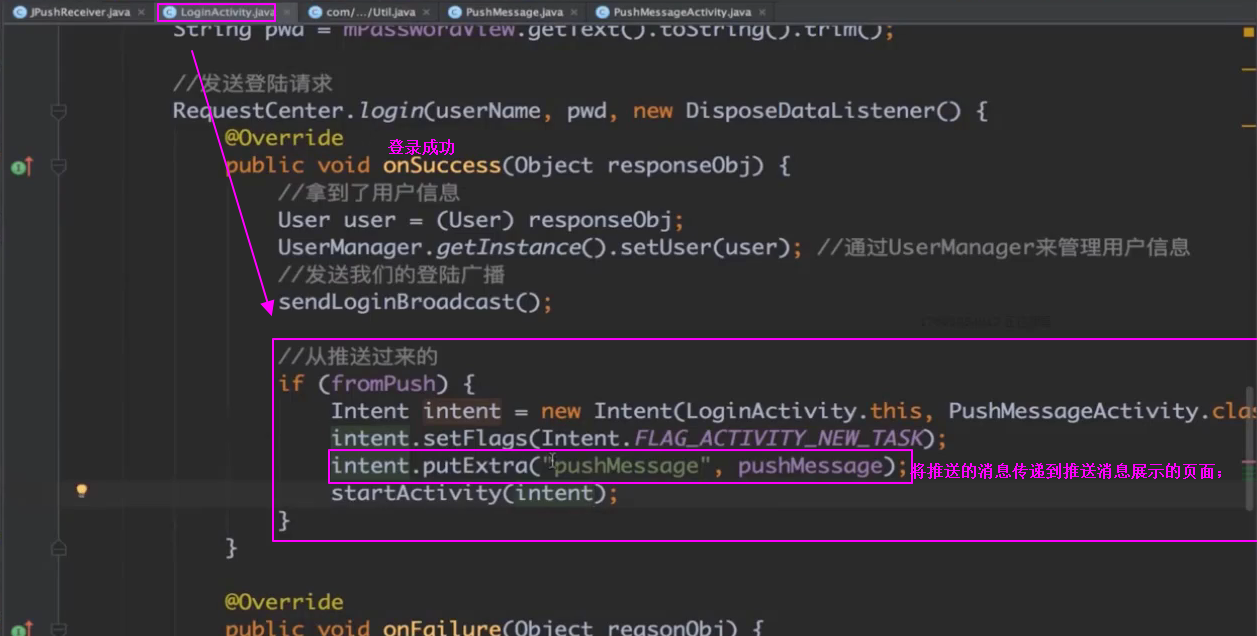This screenshot has height=636, width=1257.
Task: Fold the onSuccess method body
Action: pyautogui.click(x=58, y=166)
